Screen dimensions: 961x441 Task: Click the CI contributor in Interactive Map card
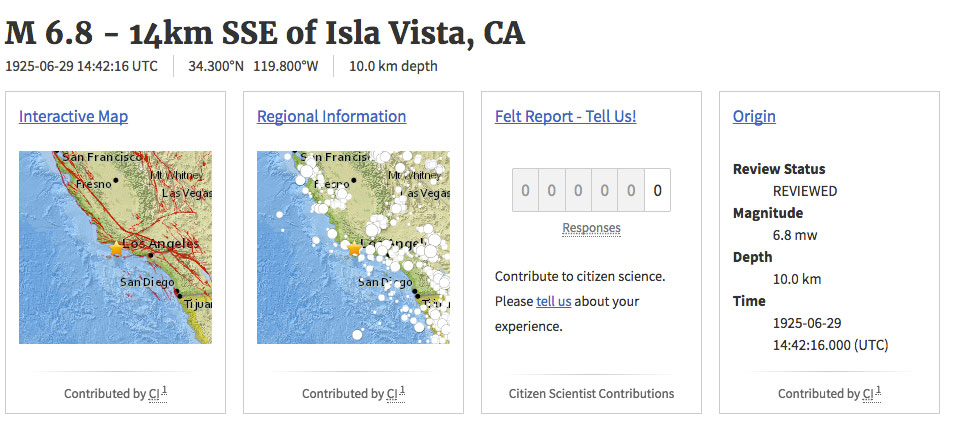point(154,394)
